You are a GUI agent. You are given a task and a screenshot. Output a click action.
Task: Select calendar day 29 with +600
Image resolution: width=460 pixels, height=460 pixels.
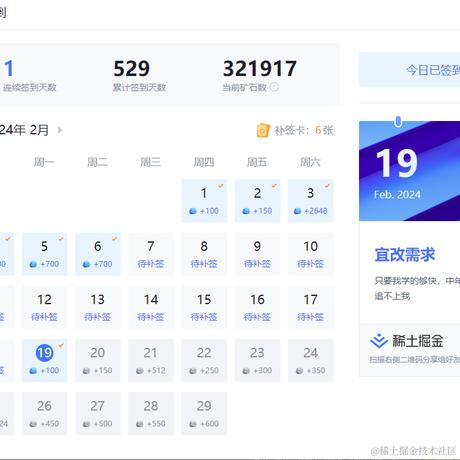[x=204, y=414]
